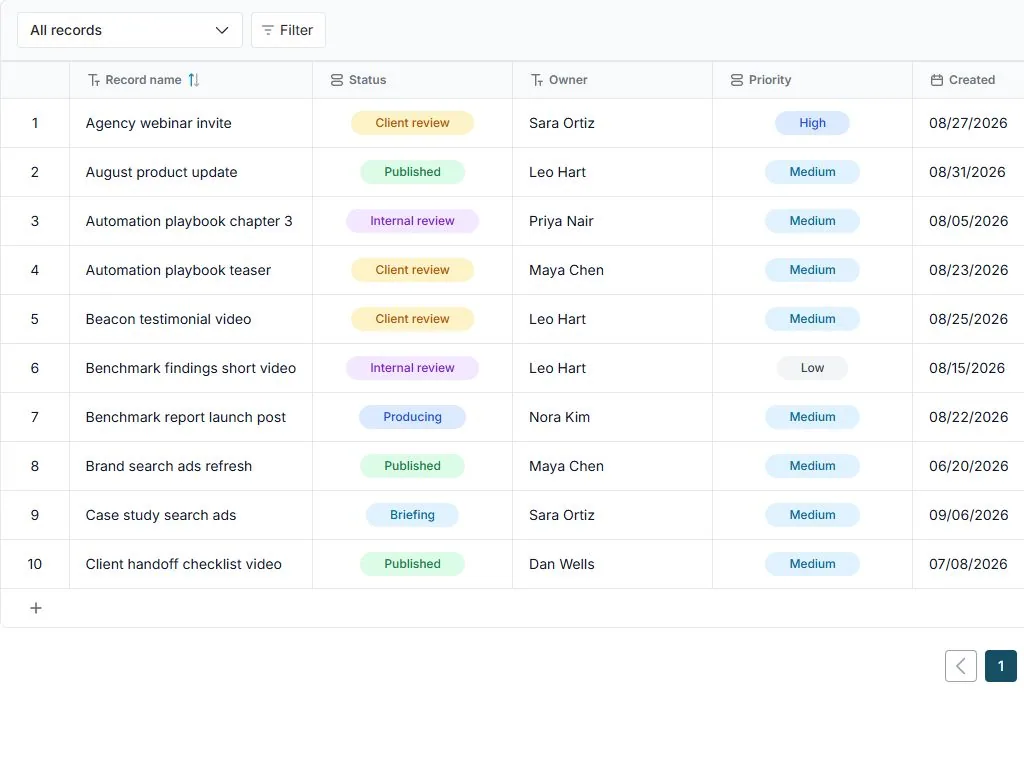
Task: Open Beacon testimonial video record
Action: (x=168, y=319)
